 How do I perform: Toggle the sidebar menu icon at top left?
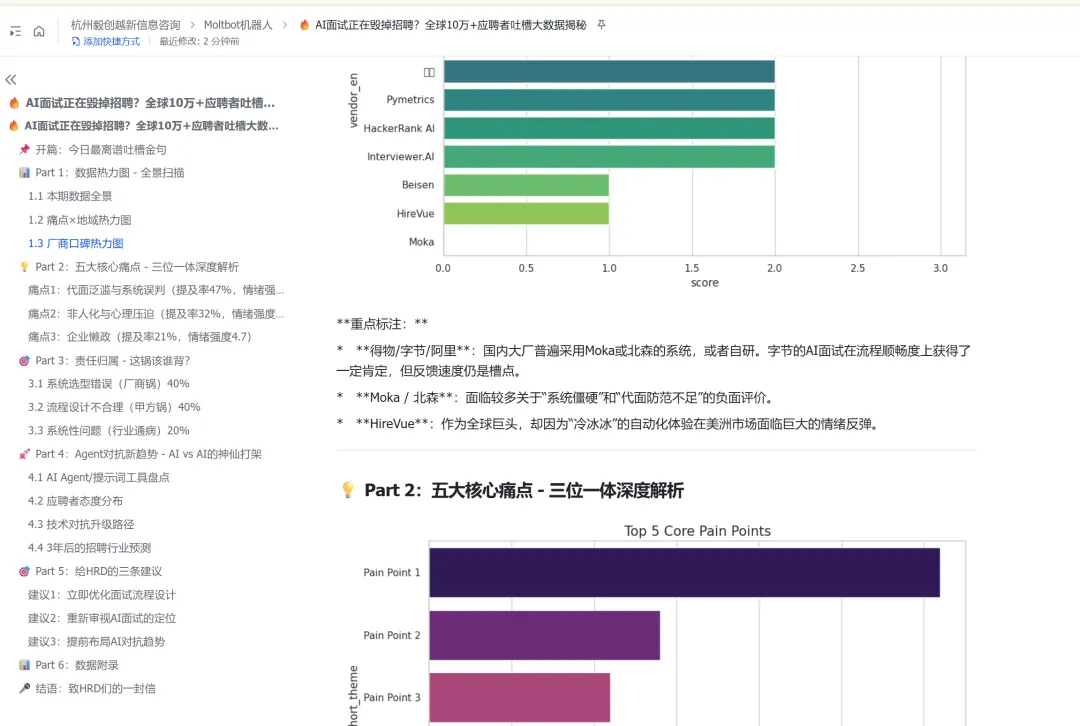pyautogui.click(x=15, y=32)
